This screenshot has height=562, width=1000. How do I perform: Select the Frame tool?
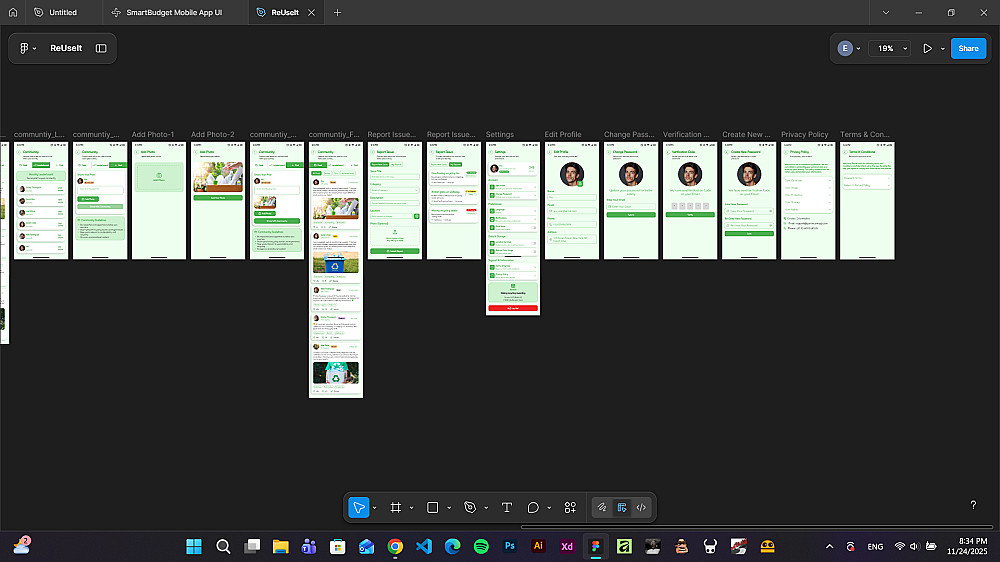(x=395, y=508)
